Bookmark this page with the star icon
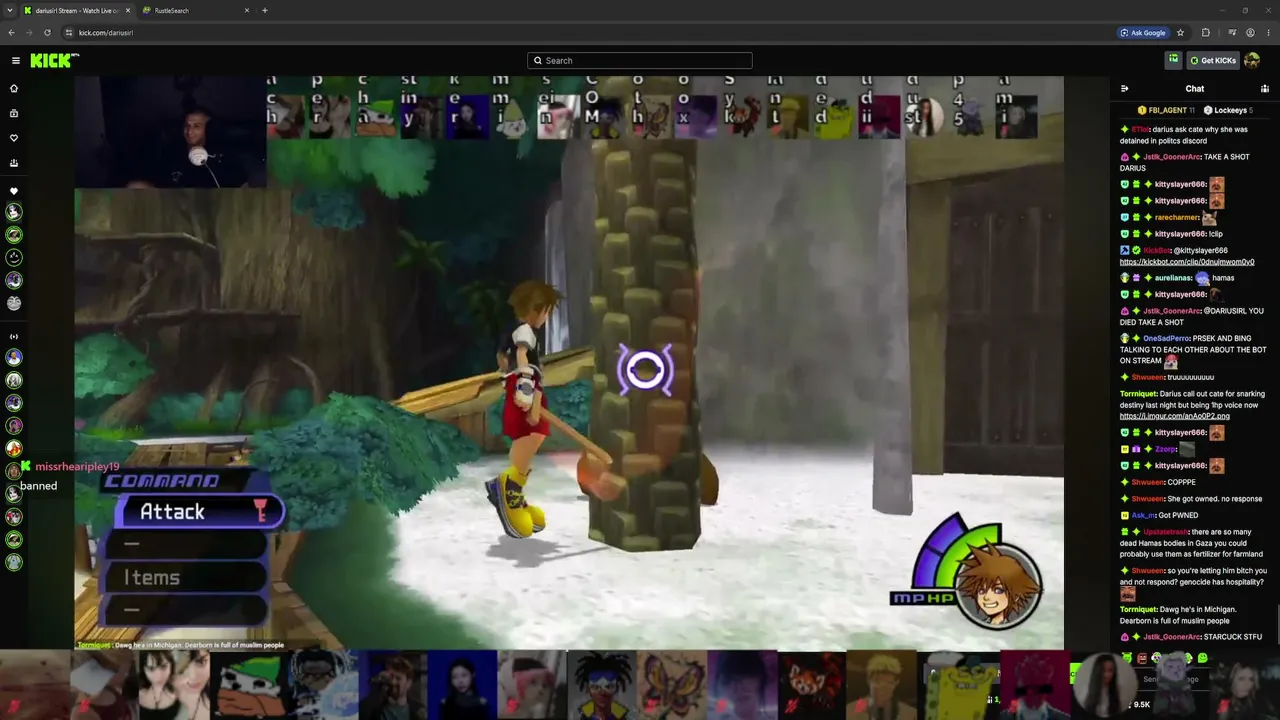The width and height of the screenshot is (1280, 720). [x=1180, y=32]
